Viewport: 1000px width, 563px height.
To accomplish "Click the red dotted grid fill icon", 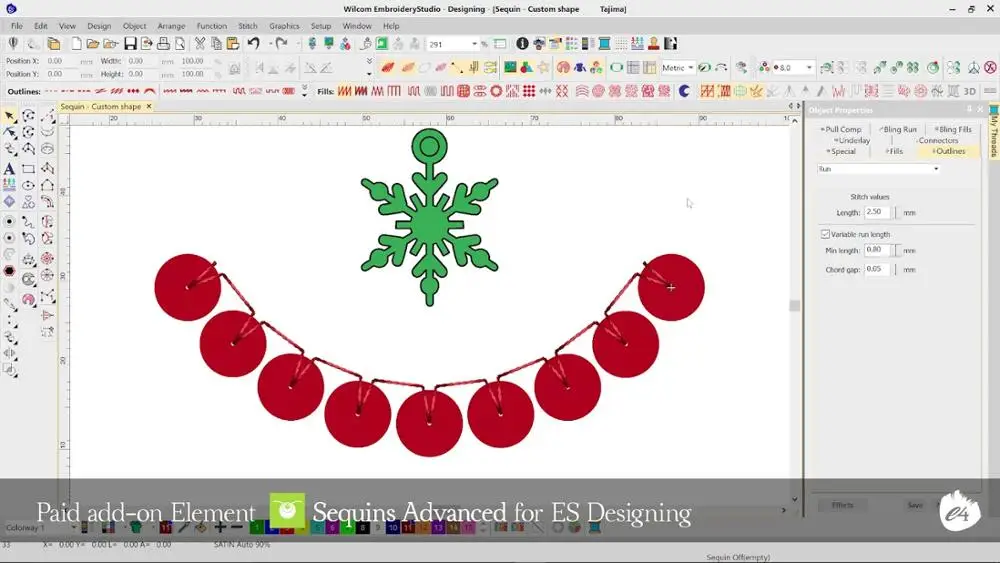I will (529, 91).
